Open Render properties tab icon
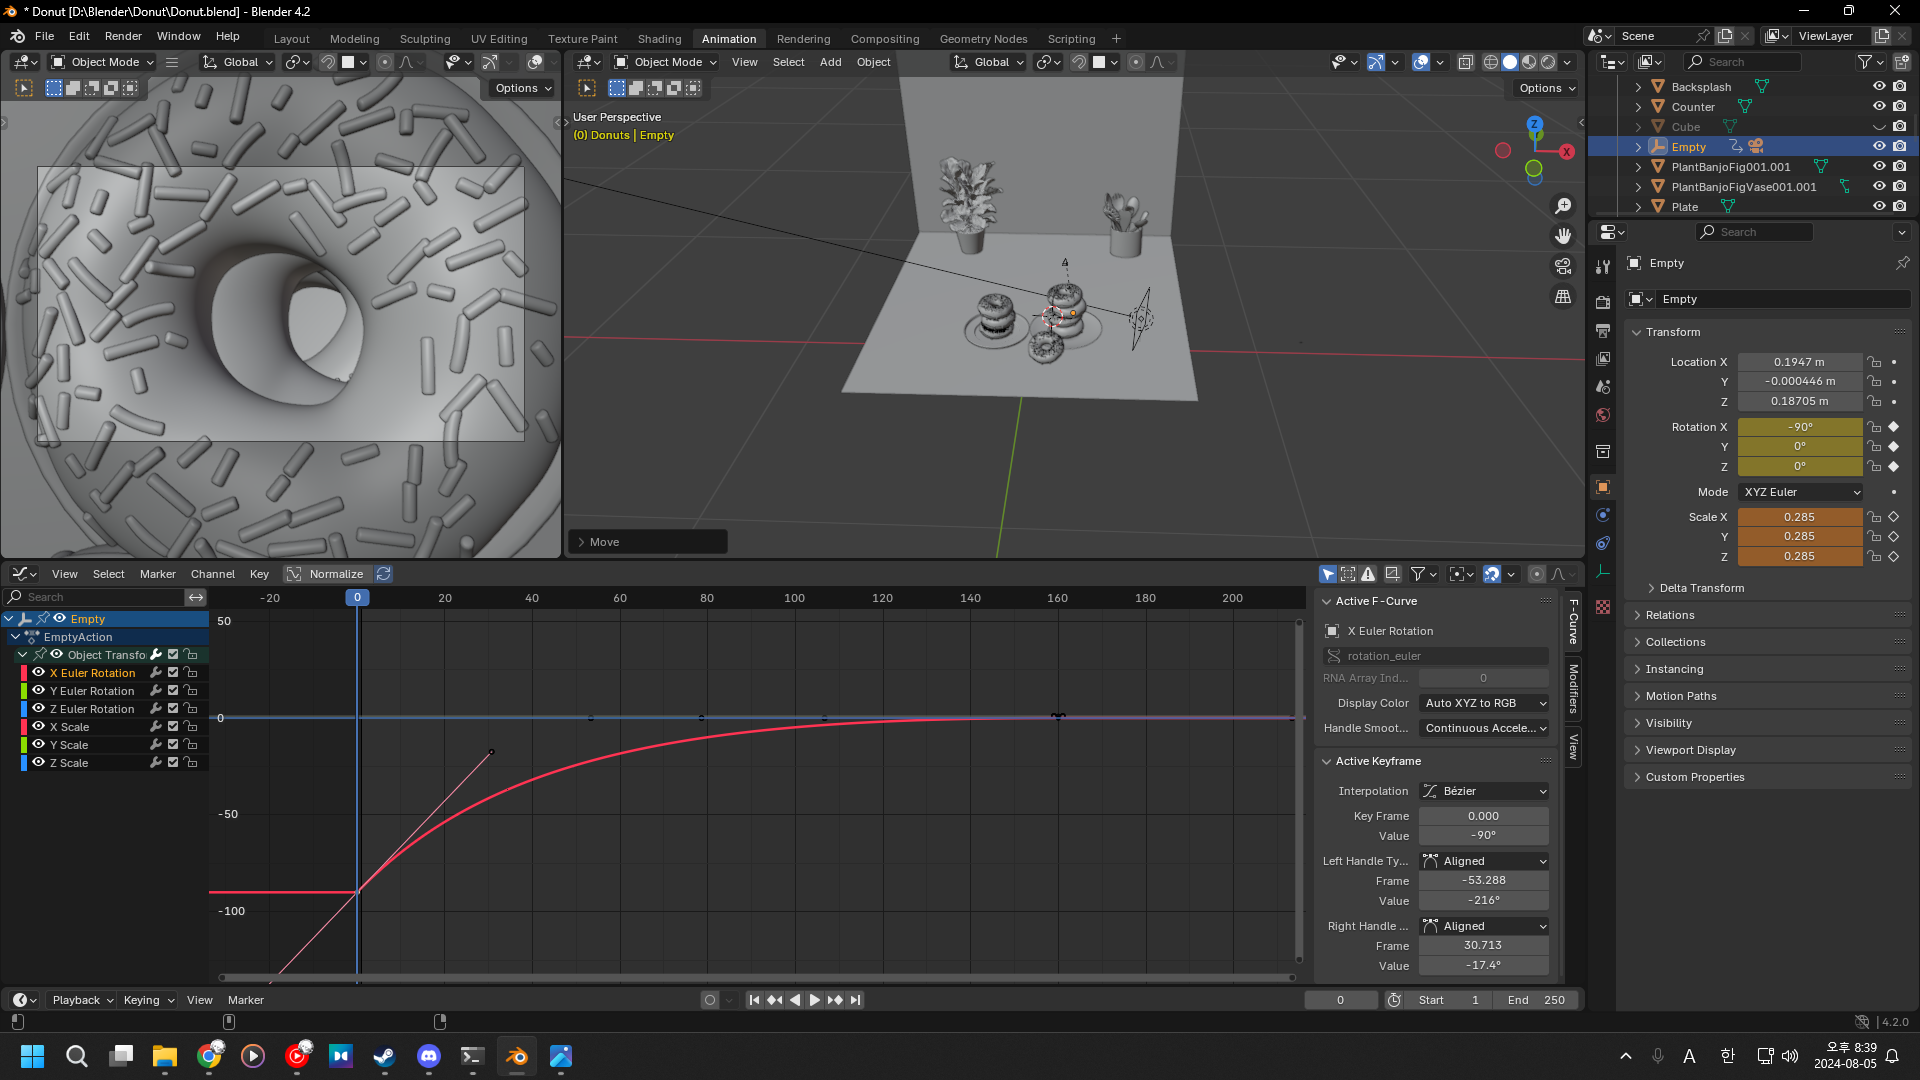The image size is (1920, 1080). tap(1603, 302)
